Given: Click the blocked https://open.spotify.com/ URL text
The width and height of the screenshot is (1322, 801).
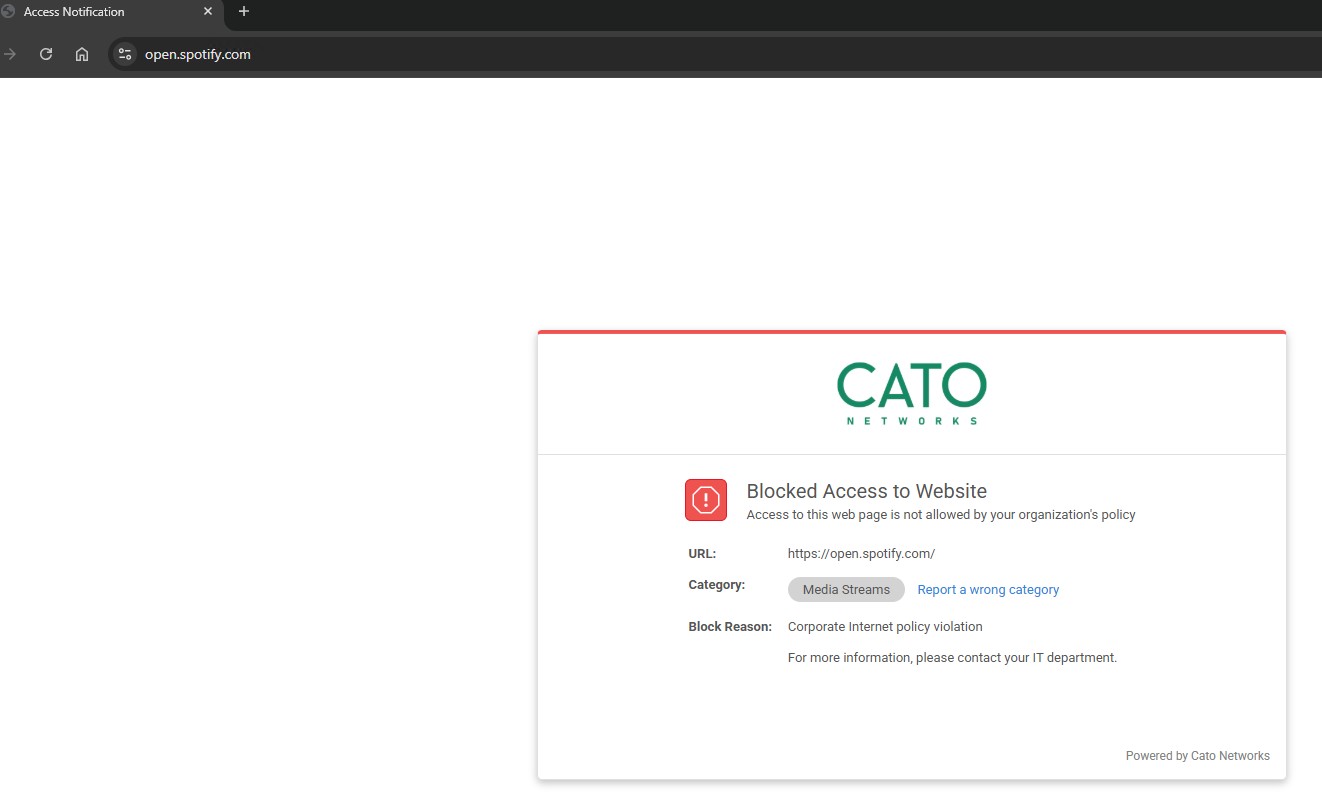Looking at the screenshot, I should coord(861,553).
